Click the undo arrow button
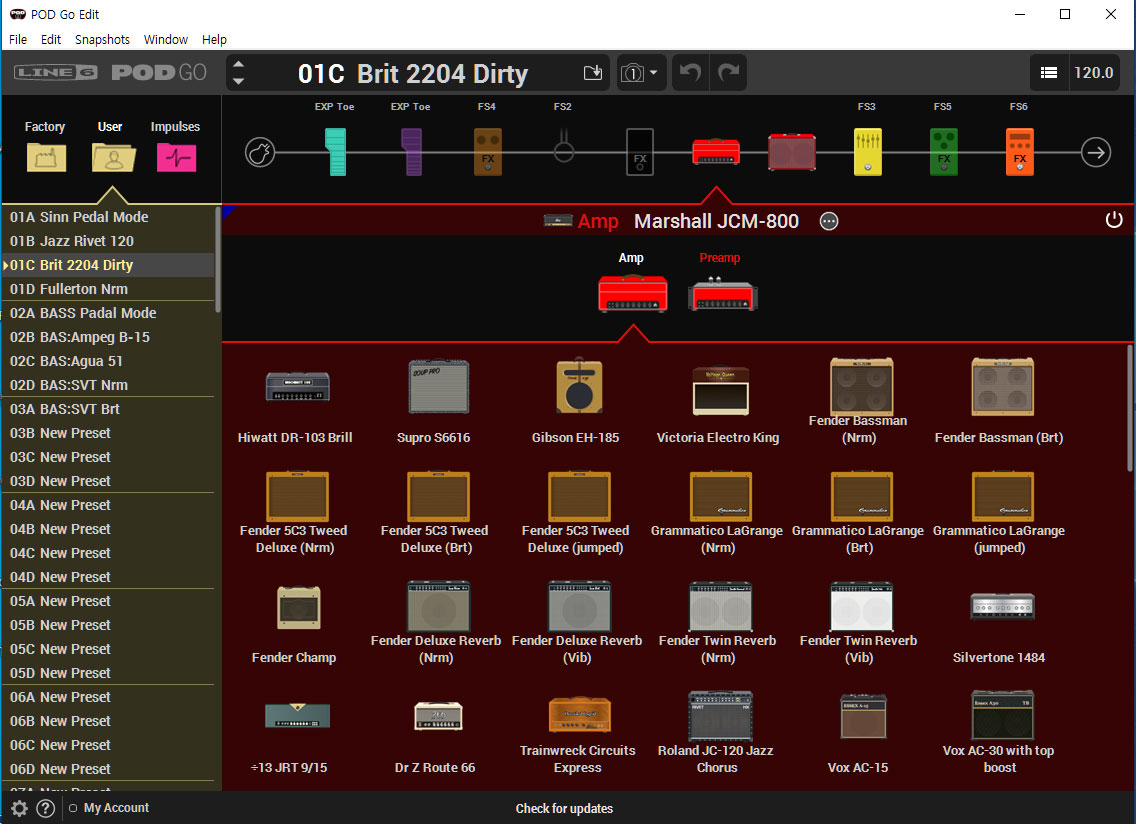 pyautogui.click(x=690, y=72)
